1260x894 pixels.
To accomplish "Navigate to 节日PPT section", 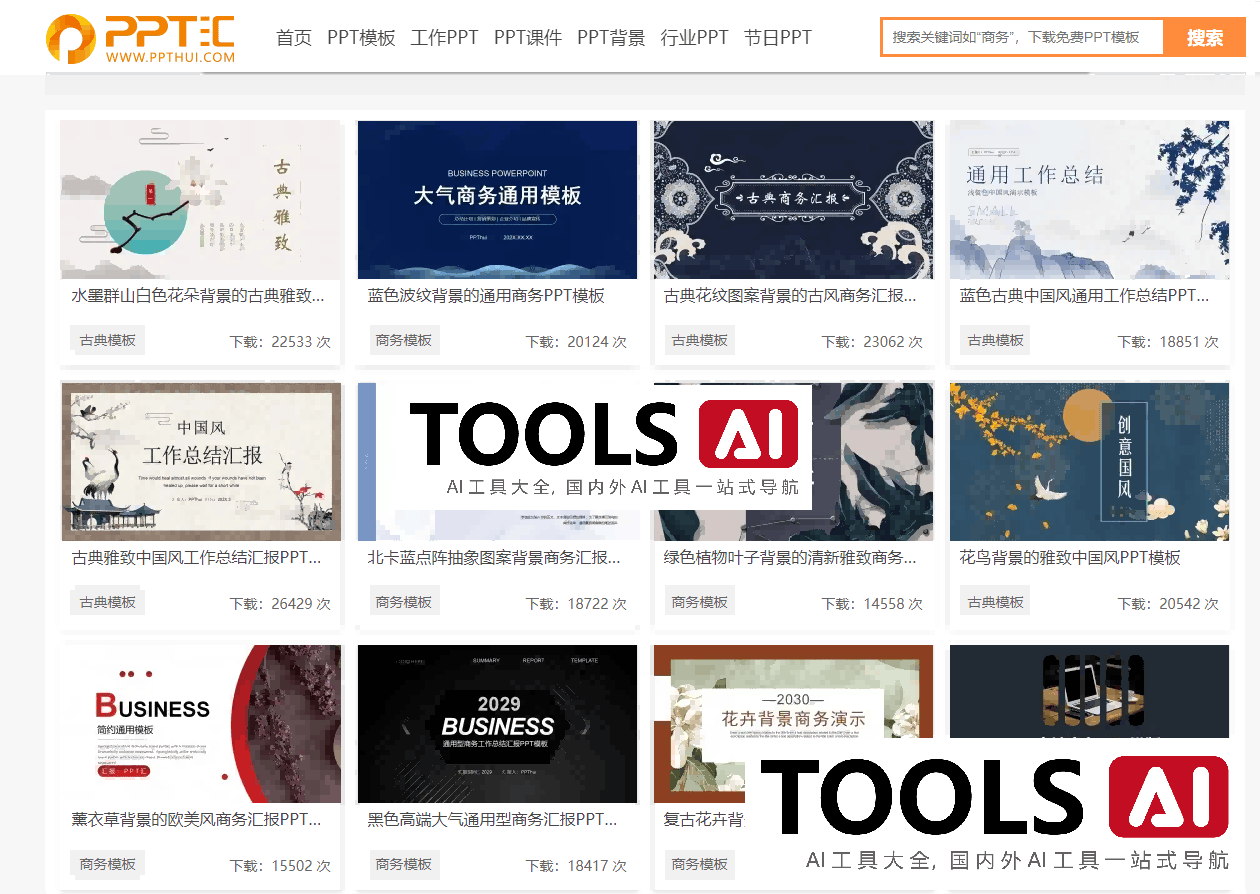I will (x=778, y=38).
